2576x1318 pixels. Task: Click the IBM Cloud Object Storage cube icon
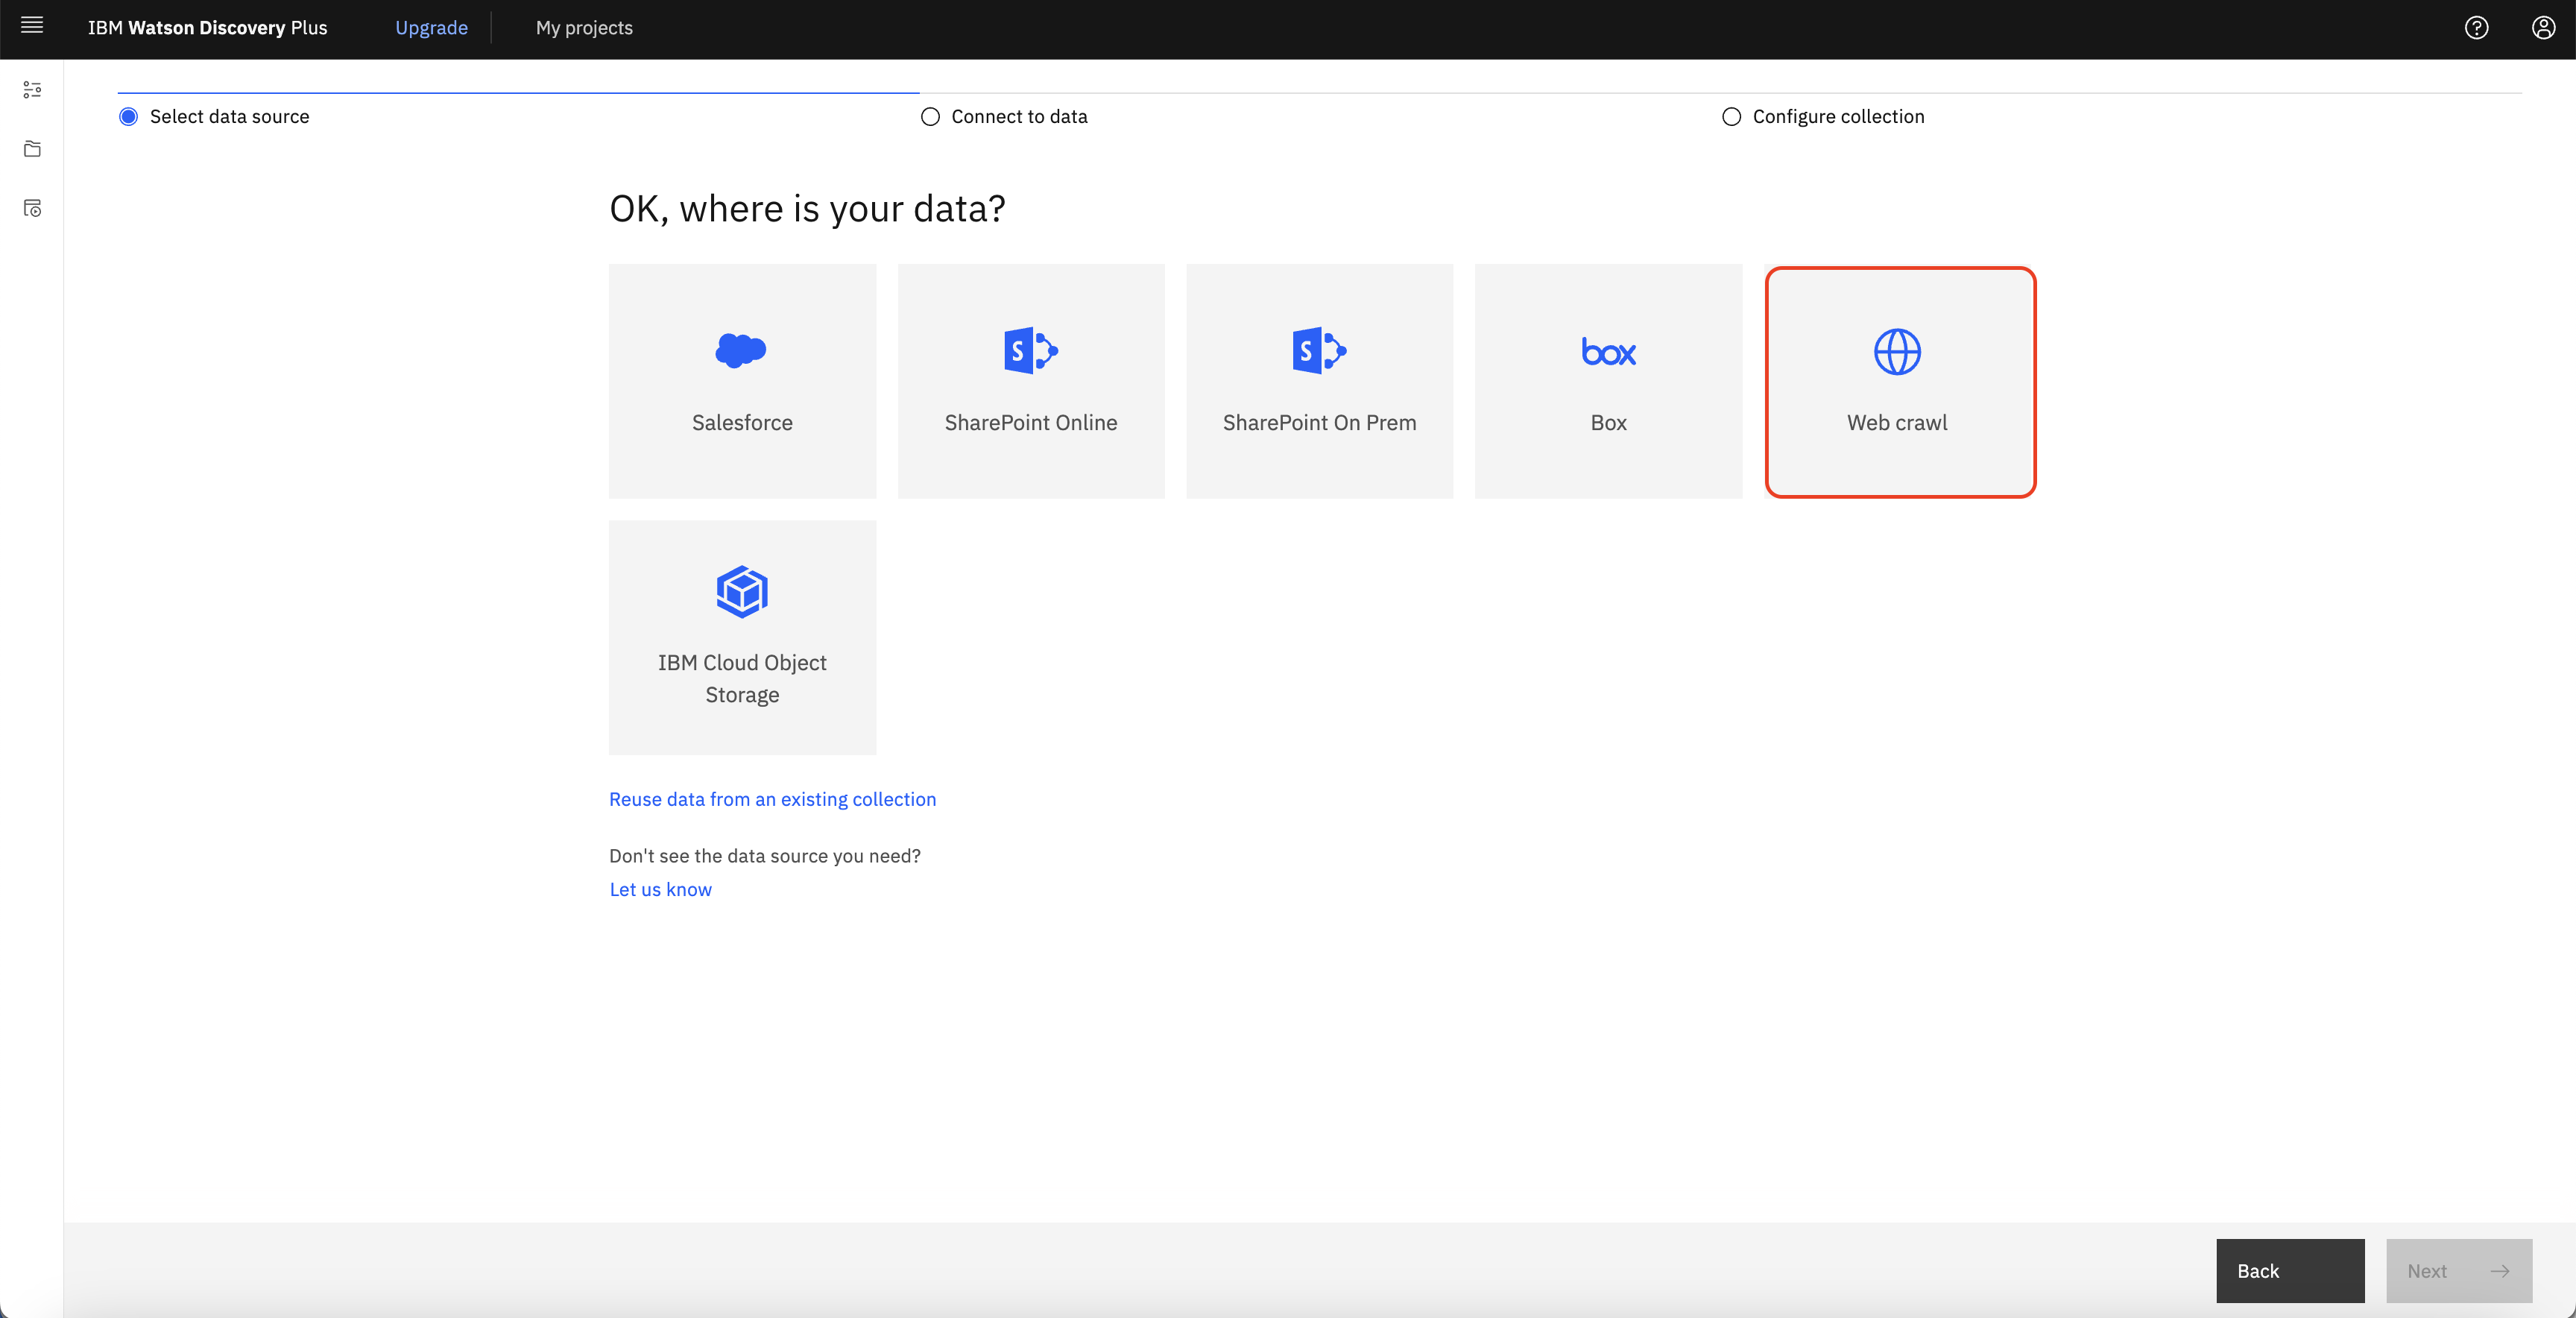742,592
